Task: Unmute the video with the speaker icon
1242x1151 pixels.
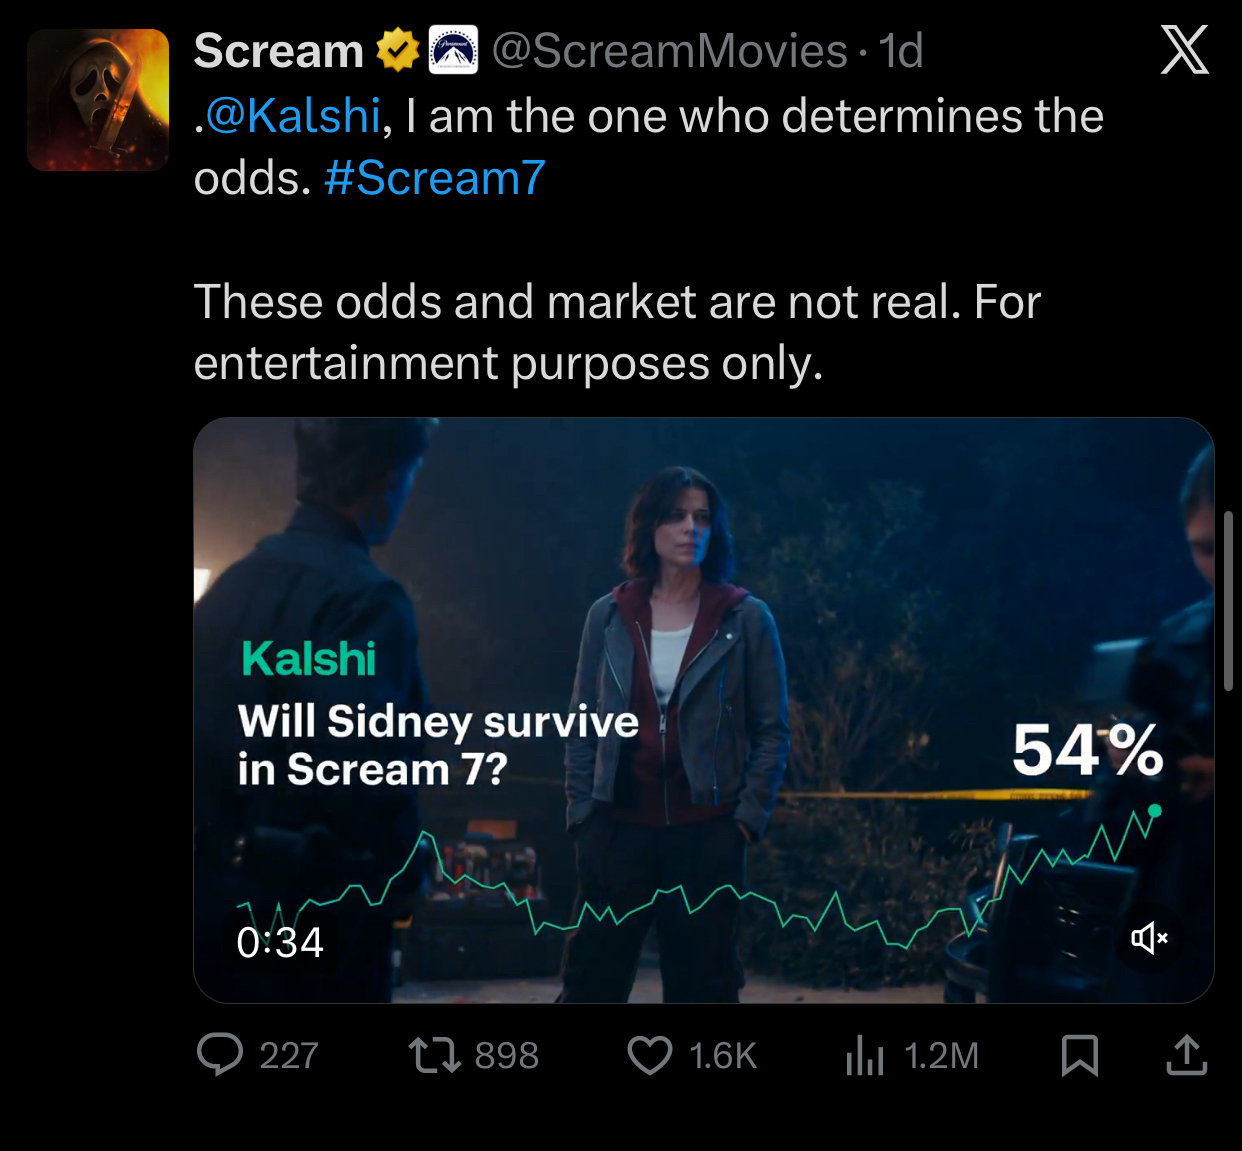Action: 1149,938
